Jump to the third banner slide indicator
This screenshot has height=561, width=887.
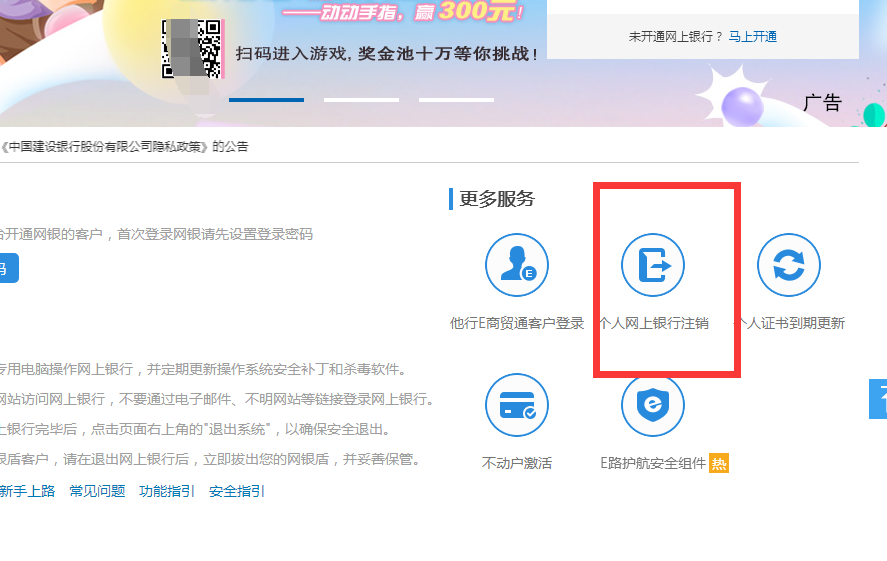[x=456, y=100]
